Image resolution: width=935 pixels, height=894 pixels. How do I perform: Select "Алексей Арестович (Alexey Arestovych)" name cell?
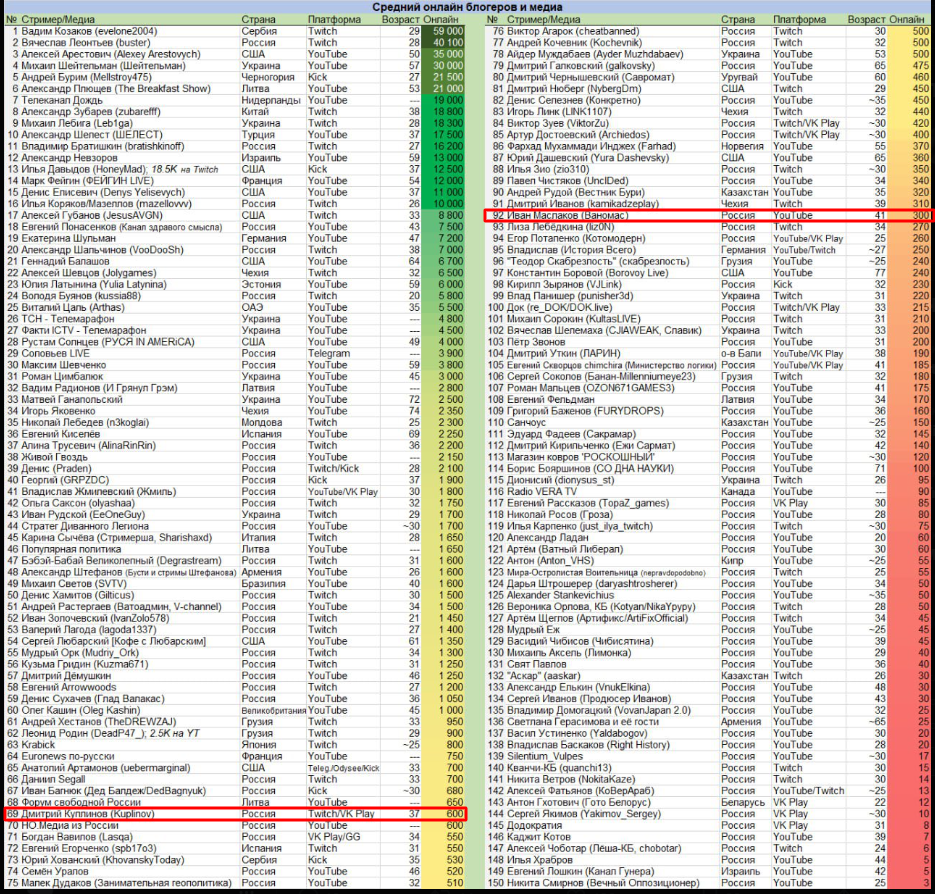click(111, 54)
